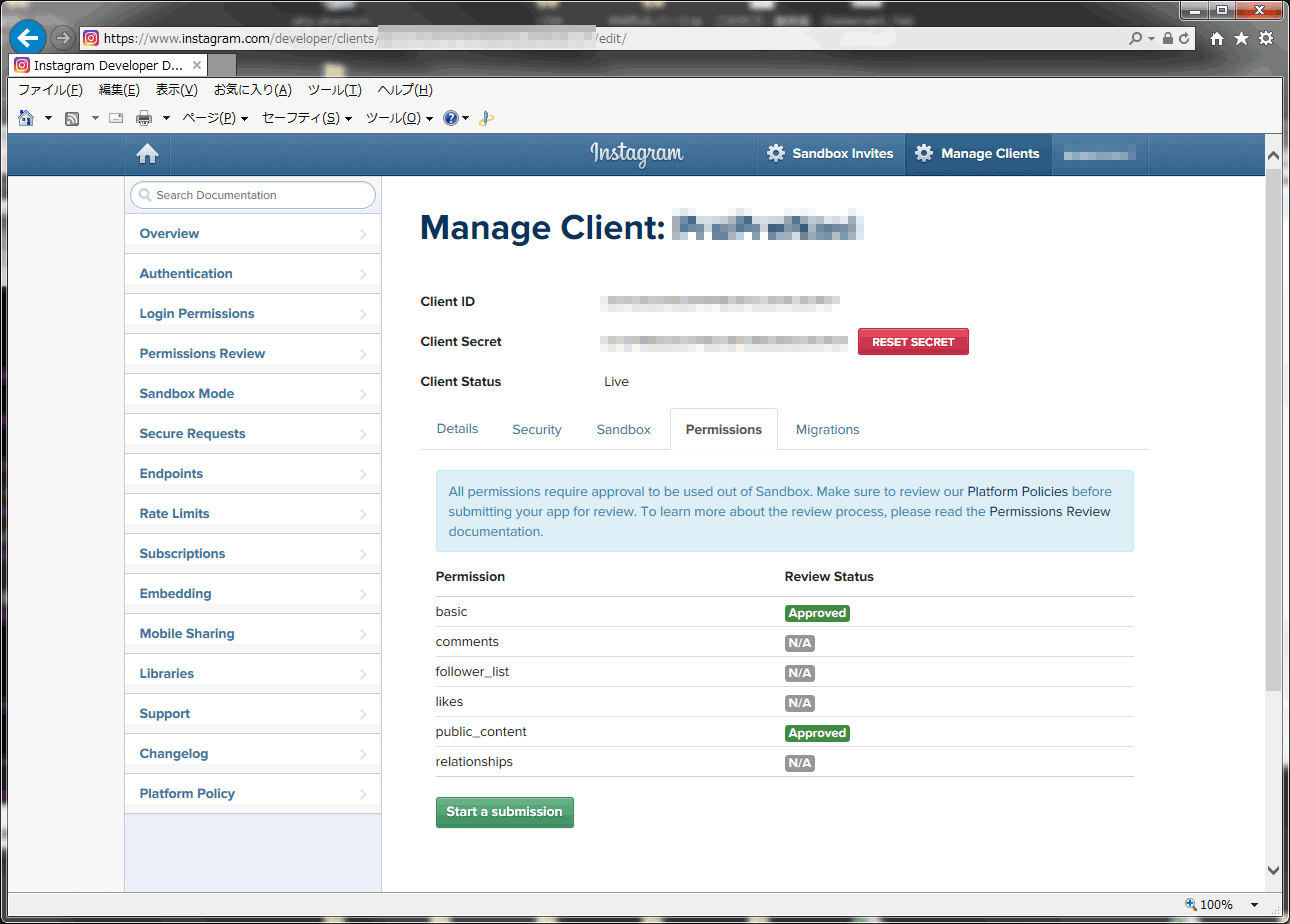Screen dimensions: 1290x924
Task: Open dropdown arrow next to printer icon
Action: [x=166, y=118]
